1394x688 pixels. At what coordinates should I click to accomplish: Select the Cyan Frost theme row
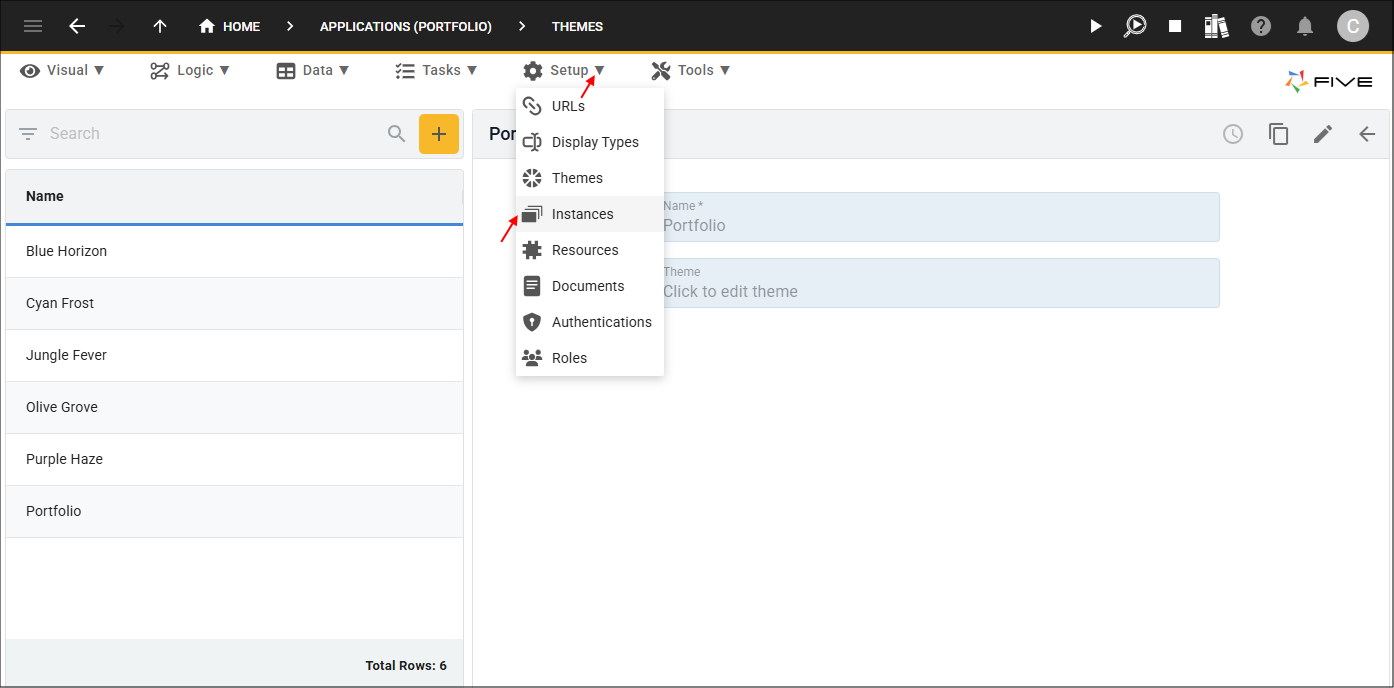[x=234, y=303]
